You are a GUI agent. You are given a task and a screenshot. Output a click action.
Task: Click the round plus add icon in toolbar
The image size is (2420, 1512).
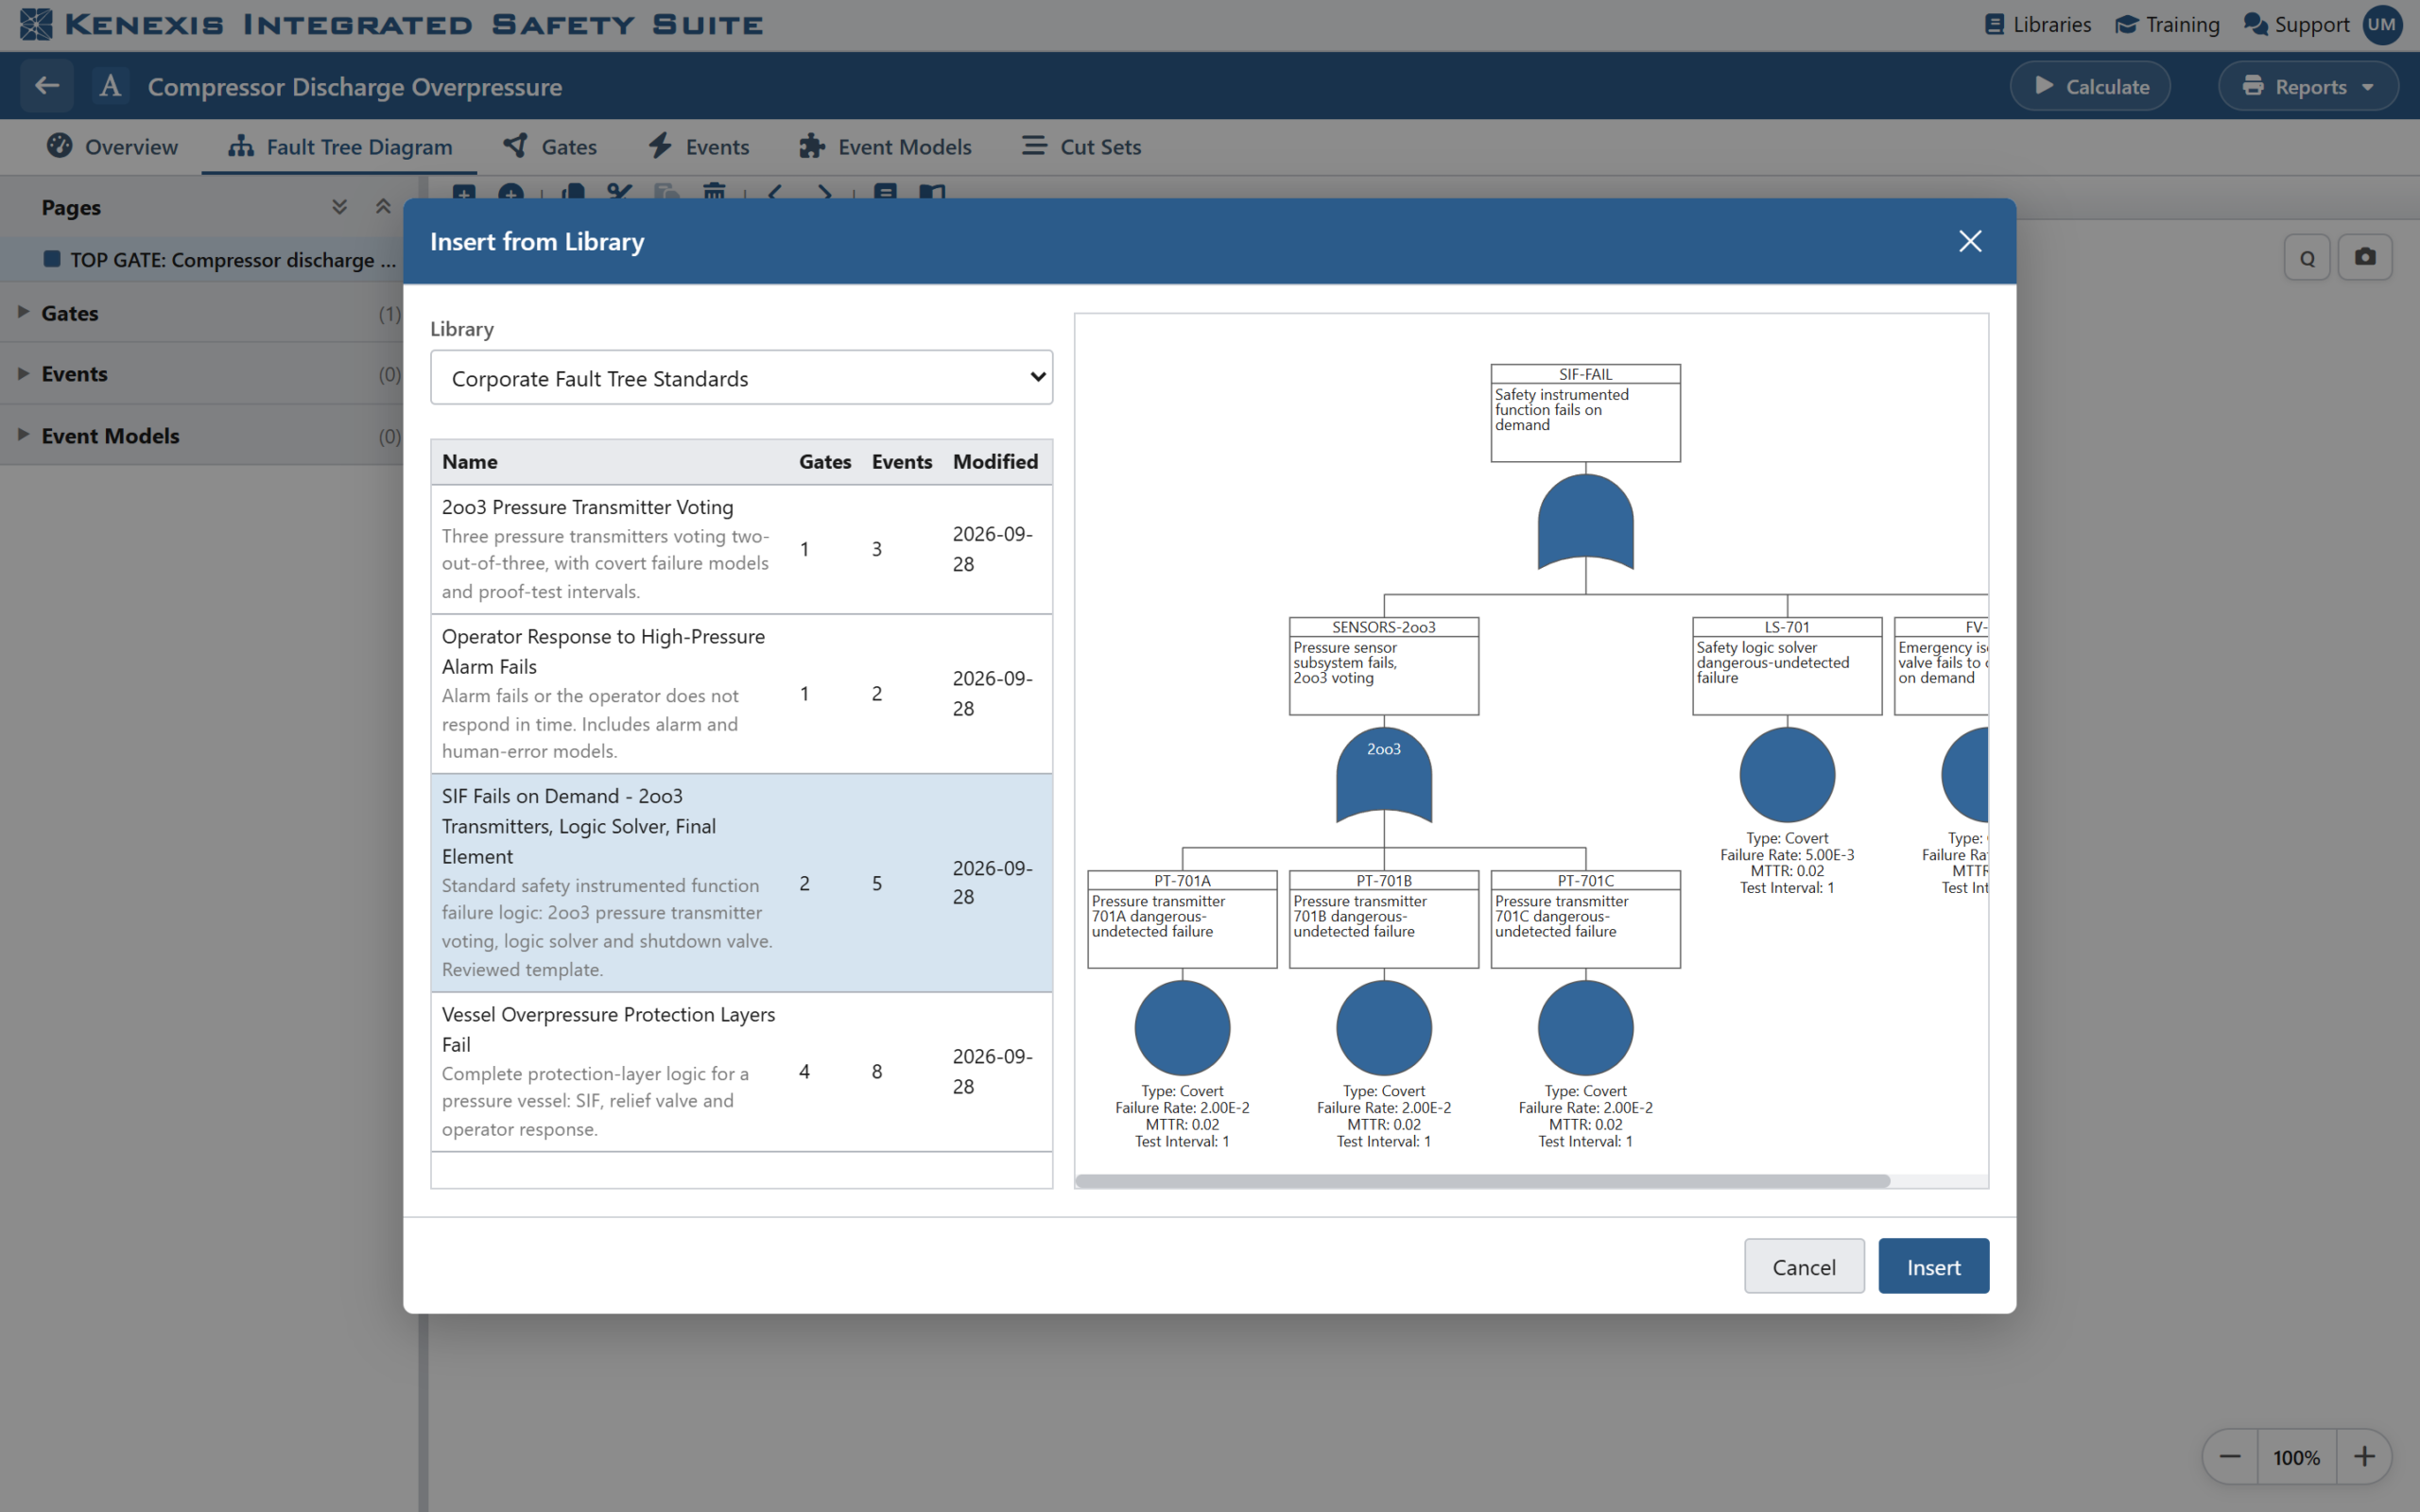pos(511,191)
